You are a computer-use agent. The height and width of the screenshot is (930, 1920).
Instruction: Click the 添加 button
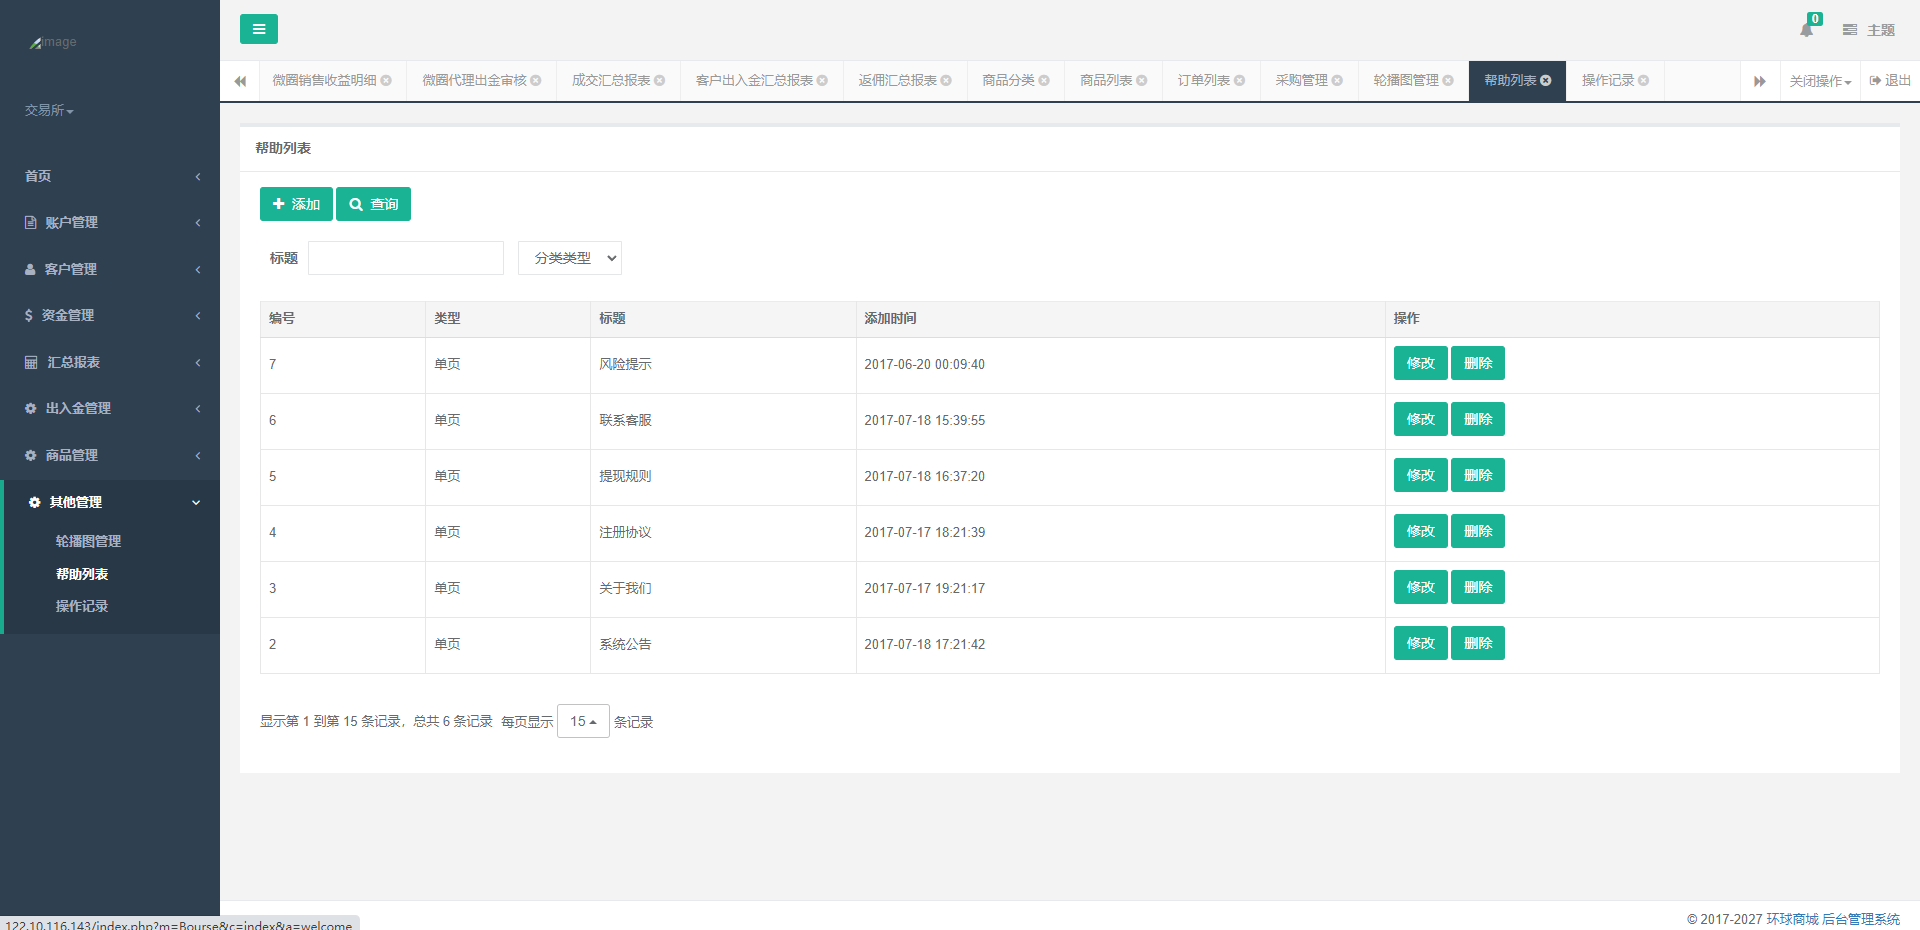tap(296, 204)
